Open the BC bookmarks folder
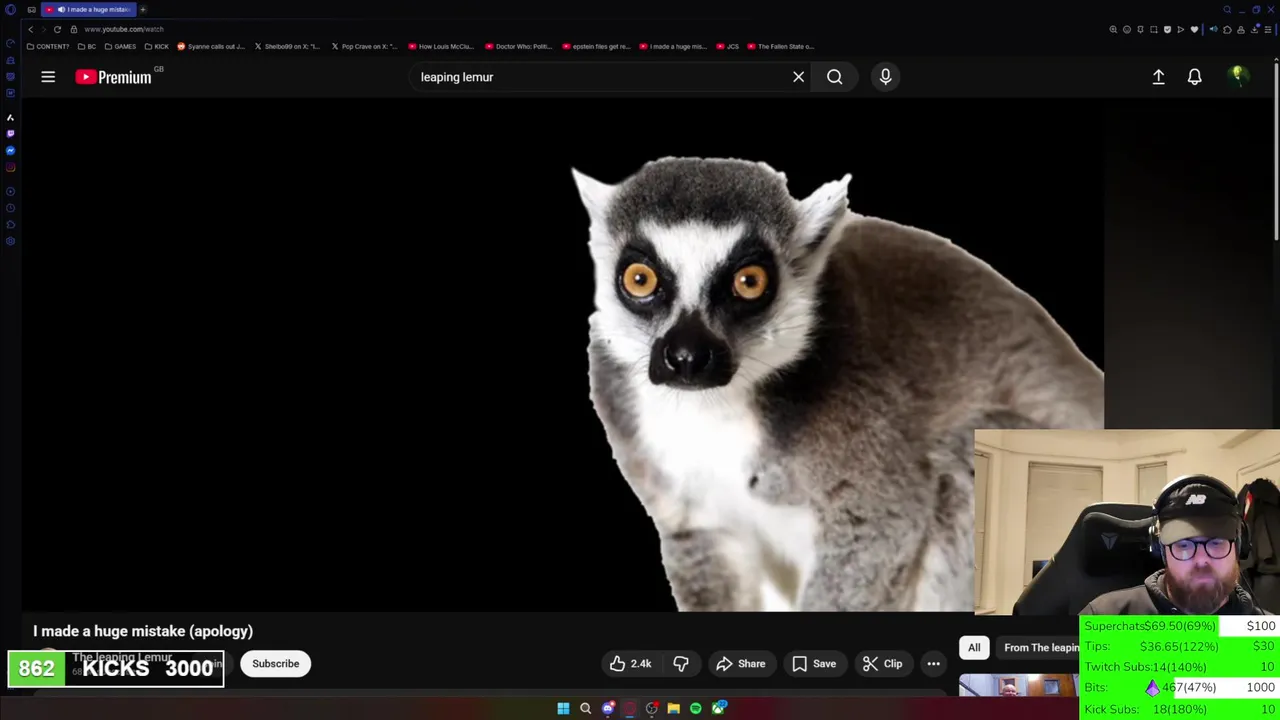This screenshot has height=720, width=1280. pos(87,46)
